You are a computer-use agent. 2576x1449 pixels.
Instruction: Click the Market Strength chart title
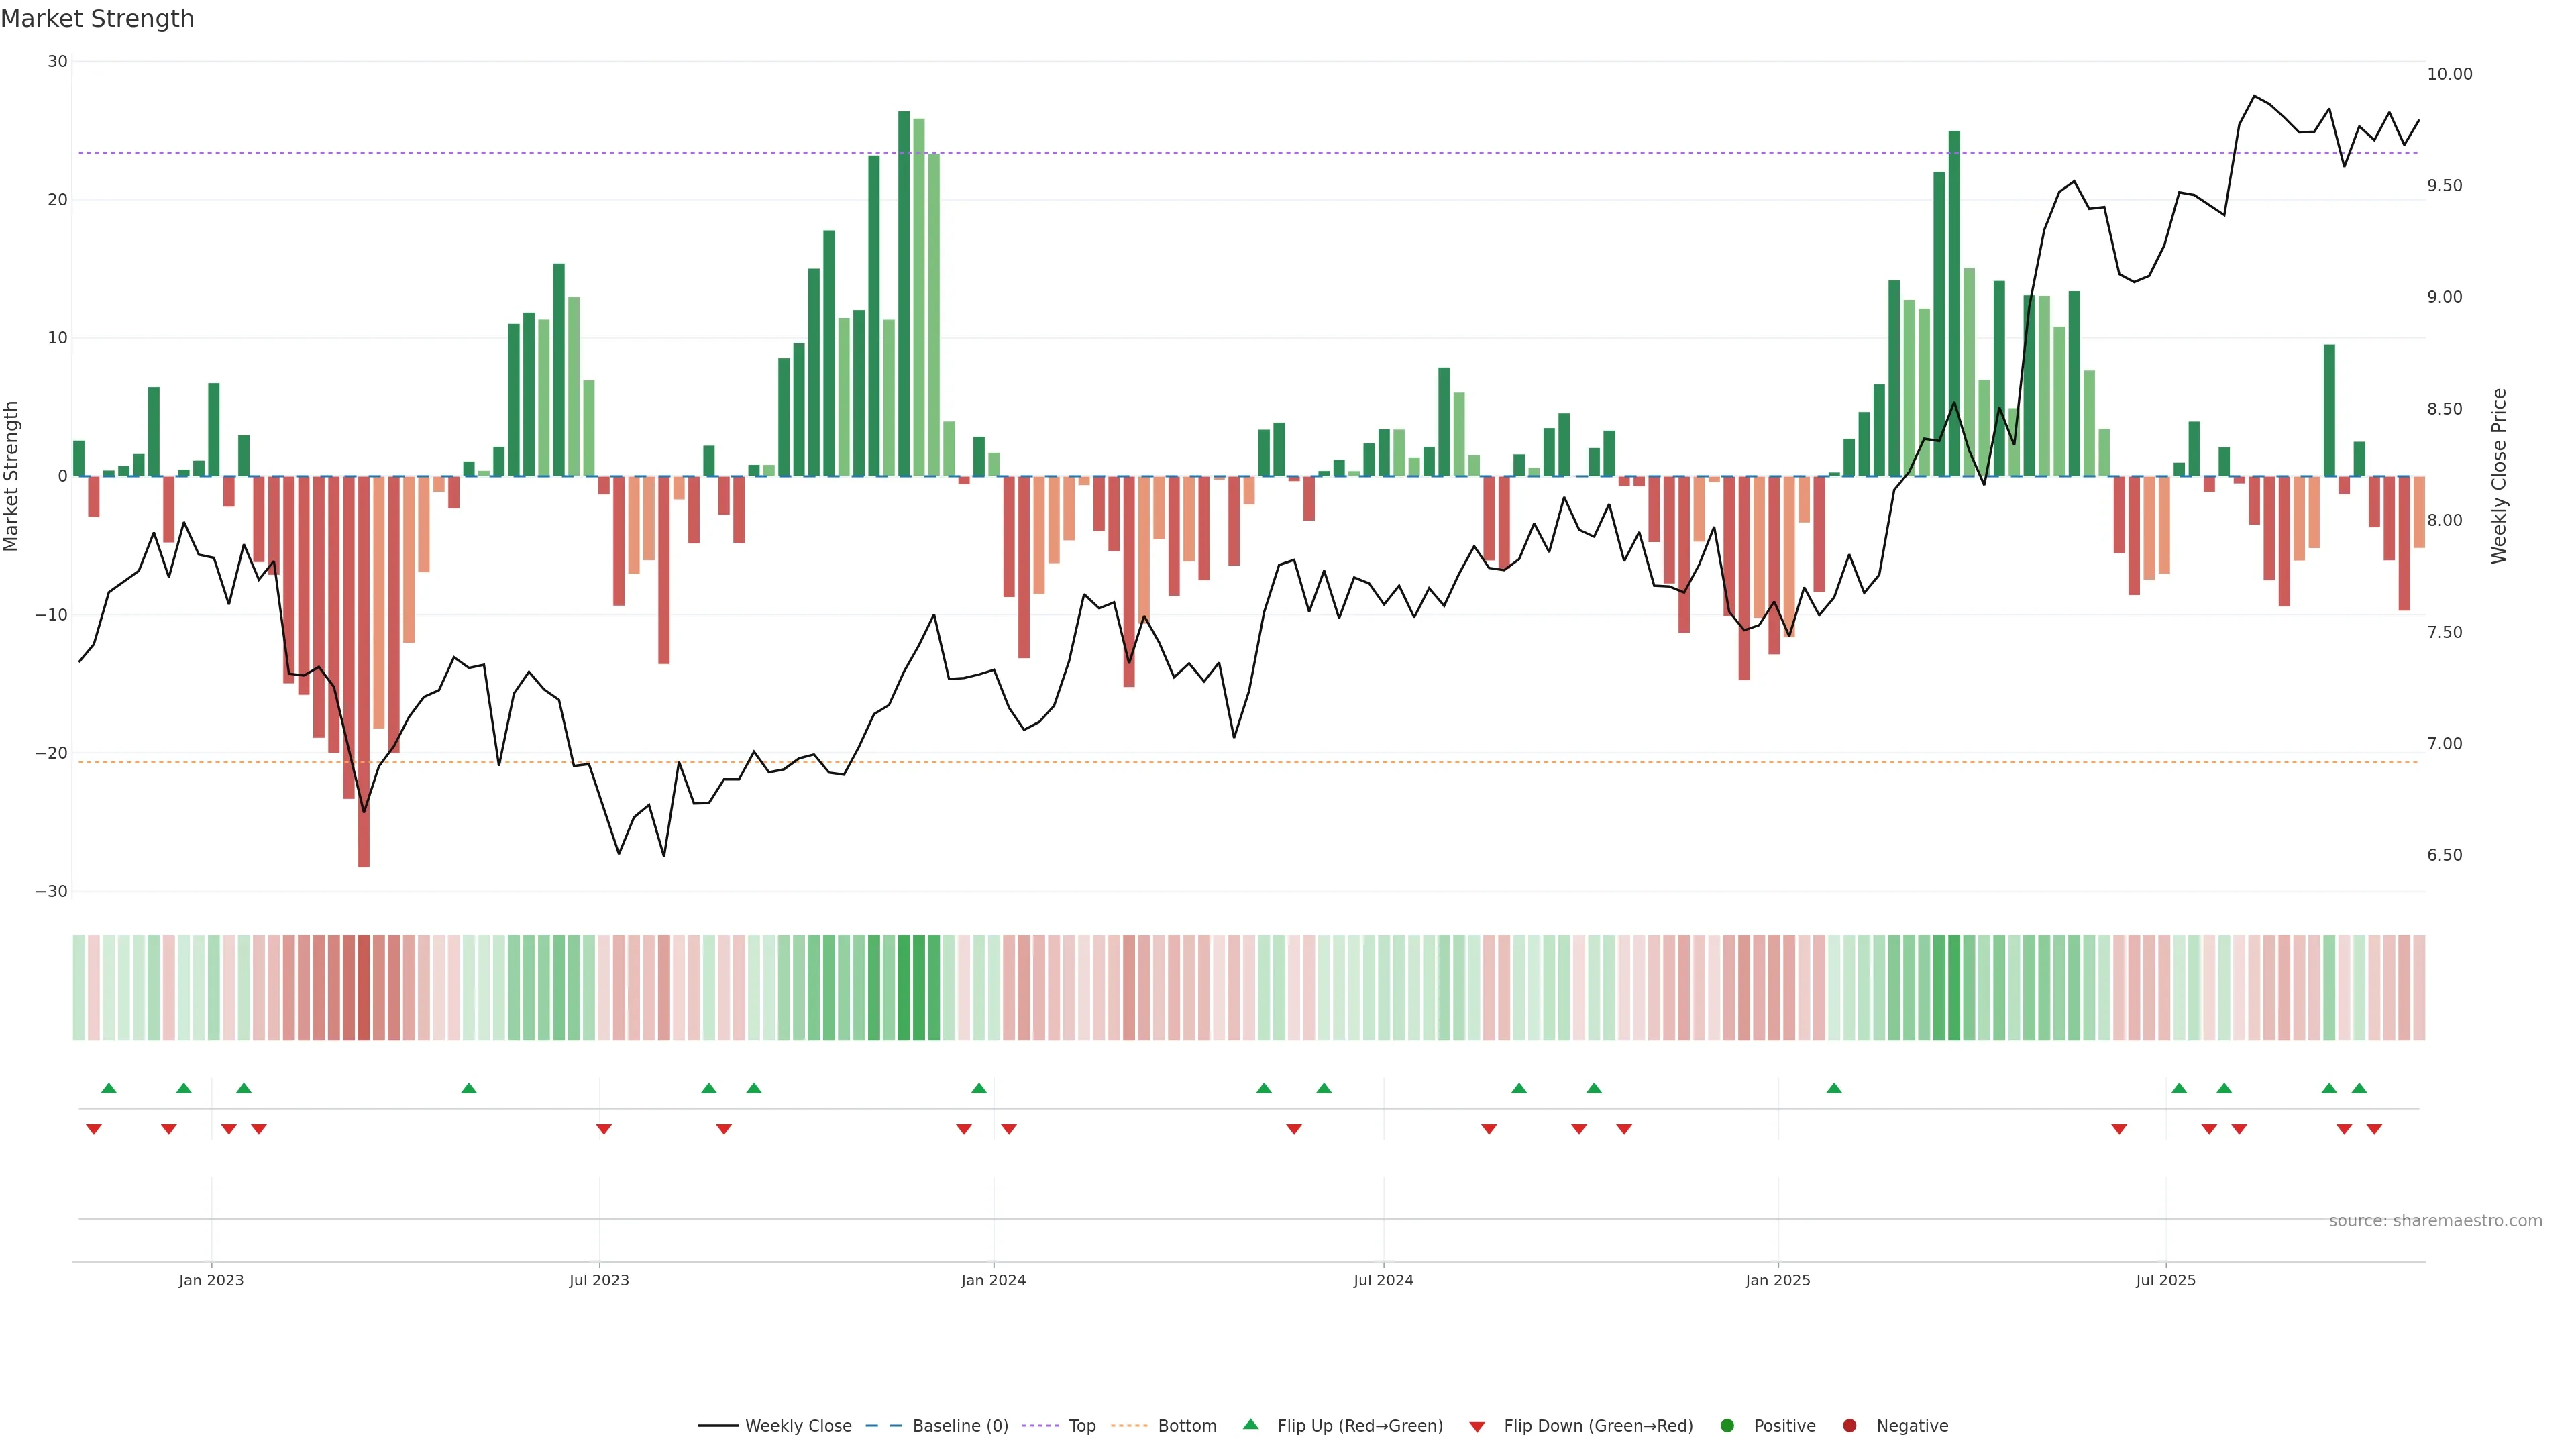(x=98, y=19)
